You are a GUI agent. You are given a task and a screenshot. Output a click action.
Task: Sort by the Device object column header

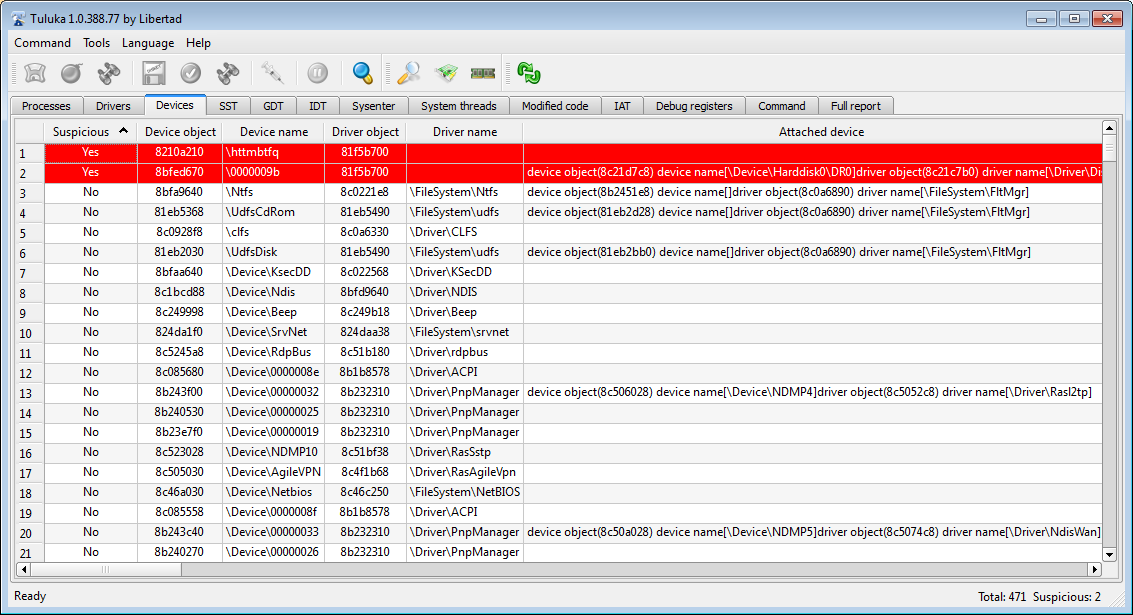click(x=180, y=132)
